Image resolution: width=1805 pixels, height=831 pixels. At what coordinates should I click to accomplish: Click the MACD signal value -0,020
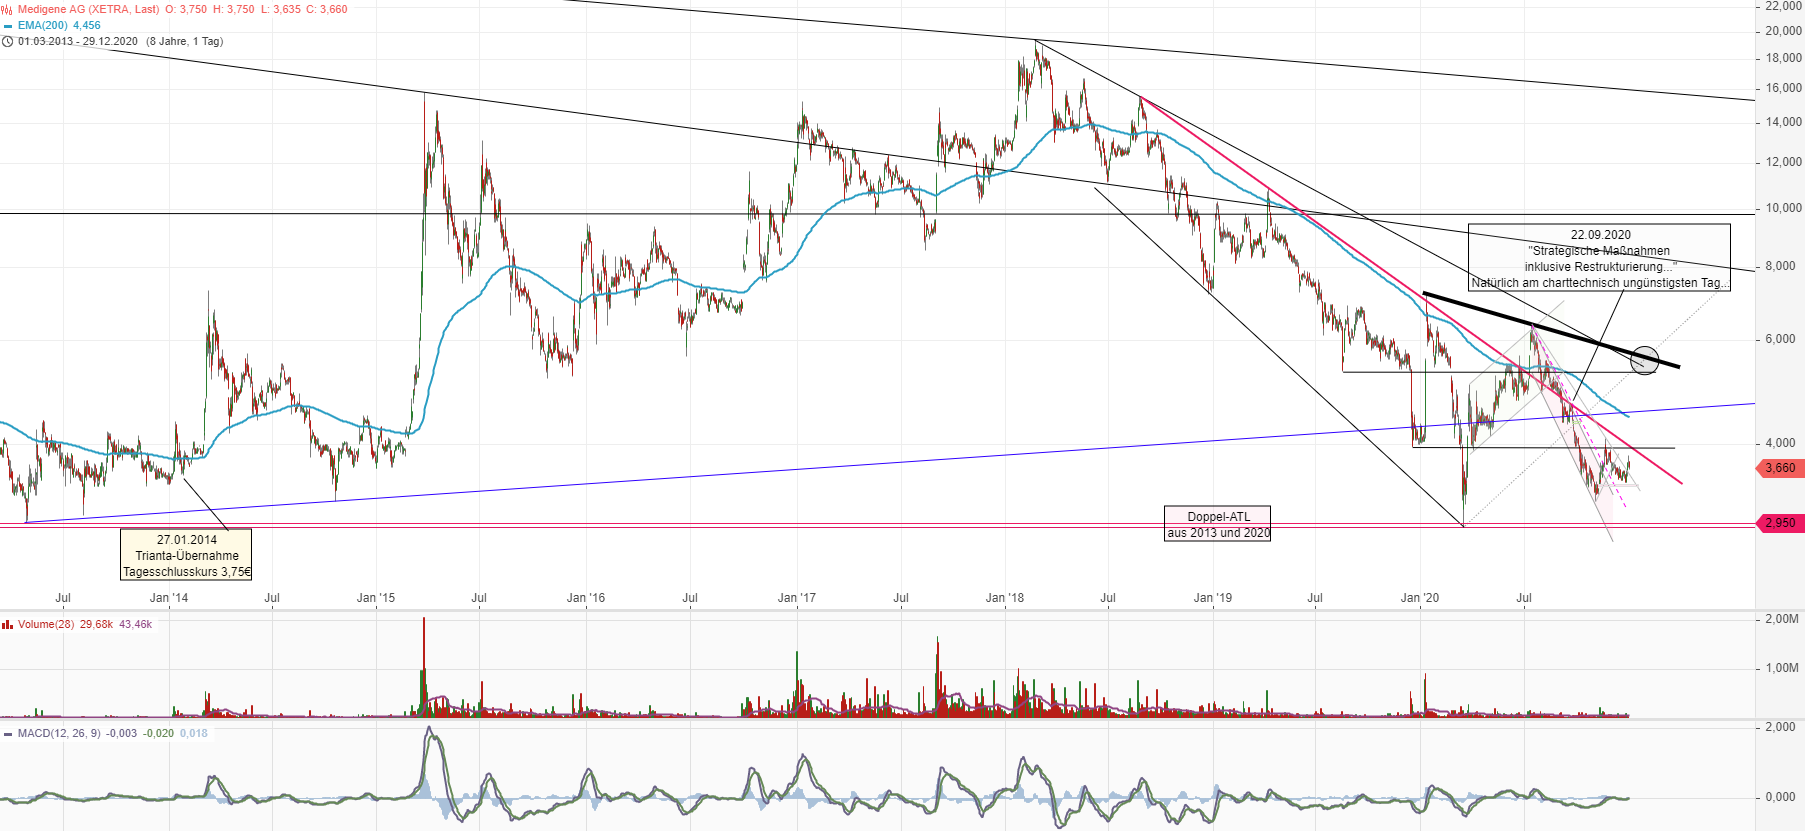coord(158,733)
